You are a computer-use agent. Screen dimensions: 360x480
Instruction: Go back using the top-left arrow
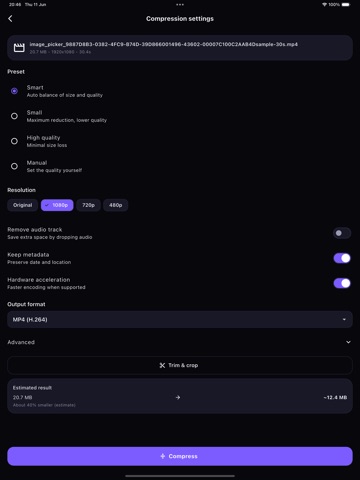point(10,19)
